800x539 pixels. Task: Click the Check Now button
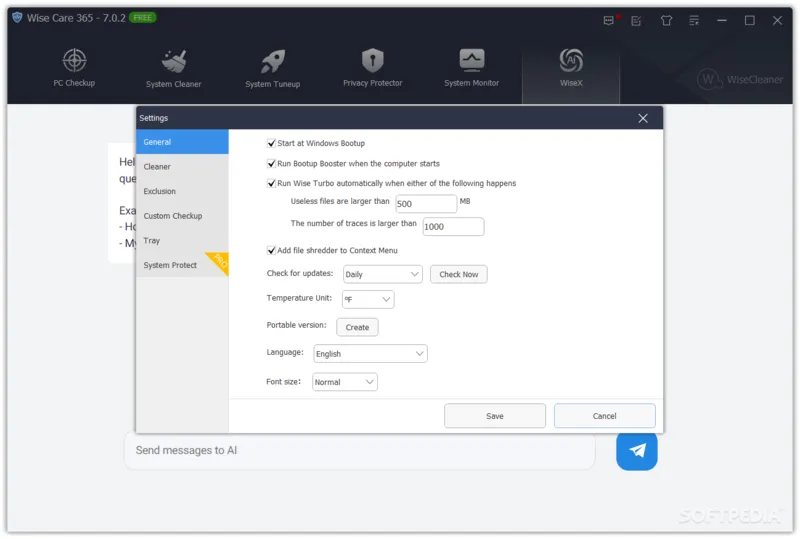pos(458,274)
